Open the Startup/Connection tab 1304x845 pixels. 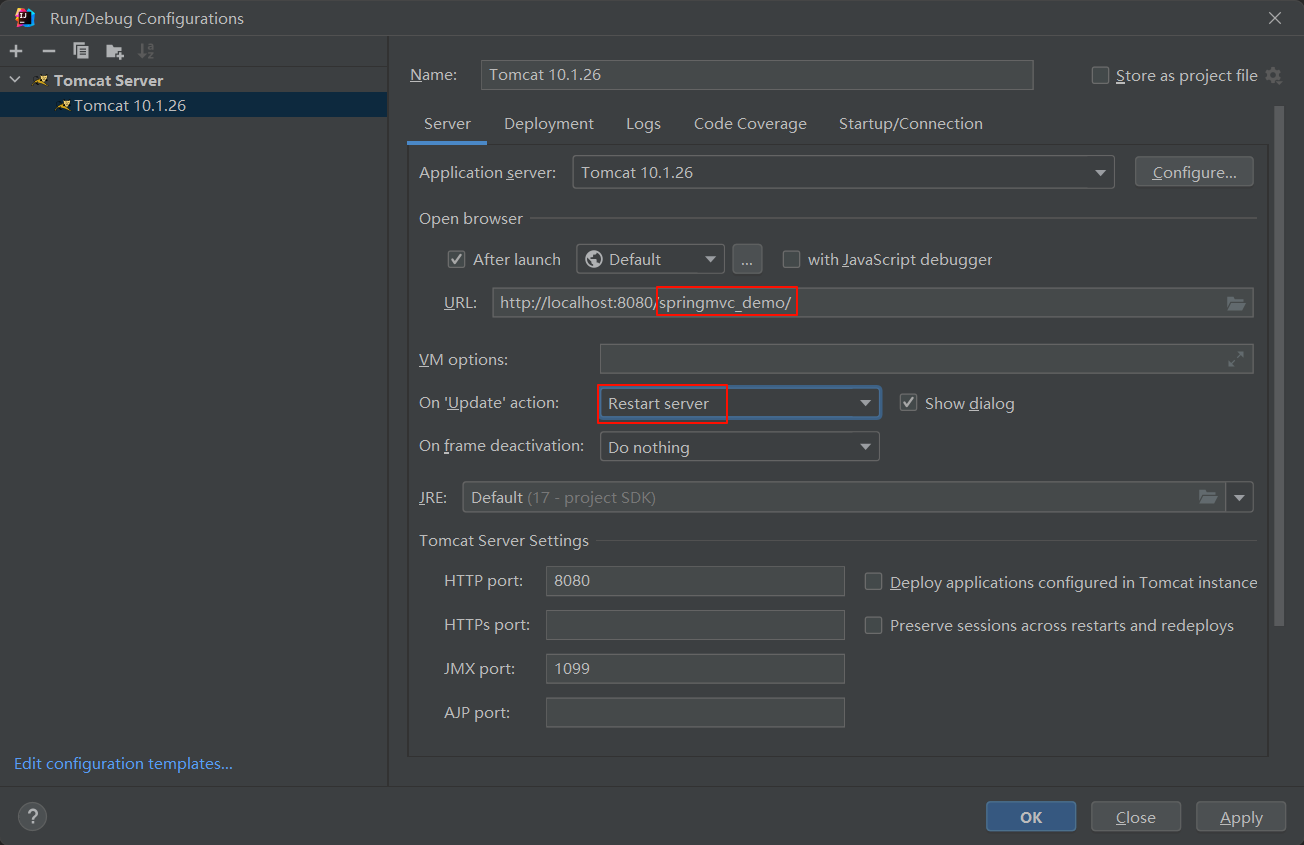[910, 124]
